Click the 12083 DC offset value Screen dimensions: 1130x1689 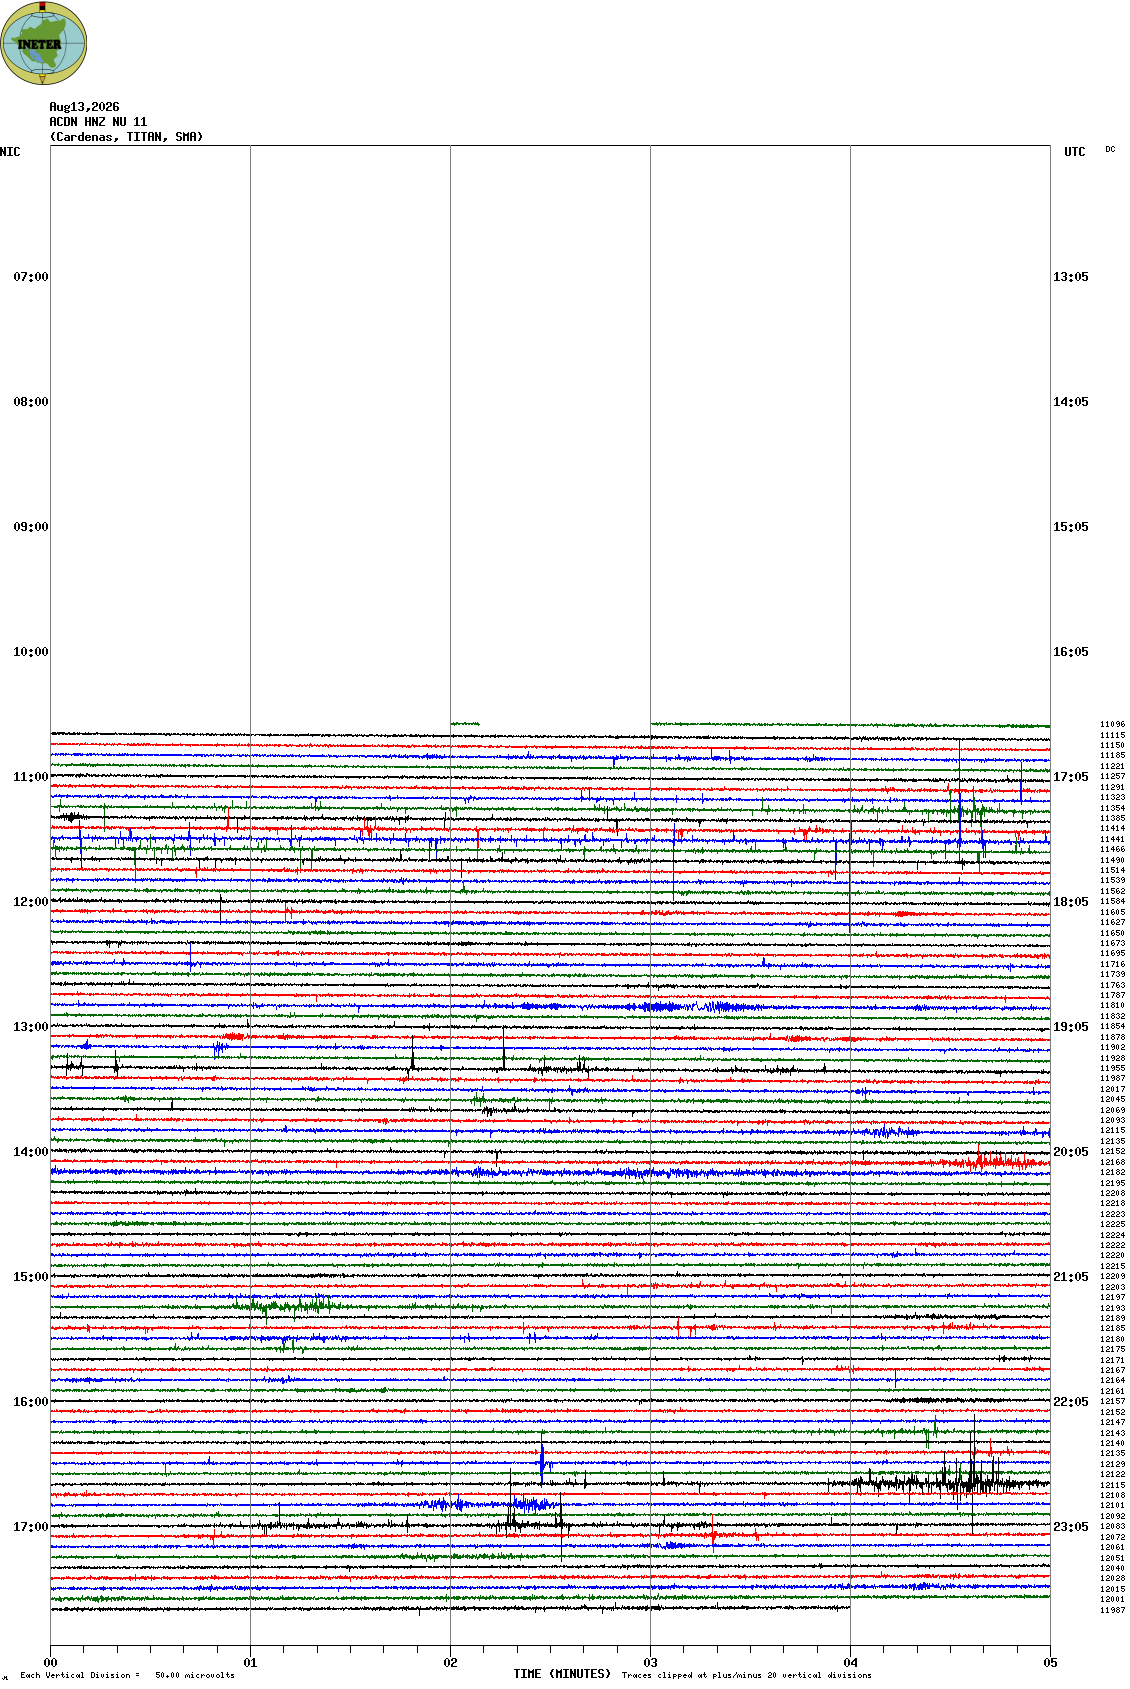[x=1112, y=1526]
